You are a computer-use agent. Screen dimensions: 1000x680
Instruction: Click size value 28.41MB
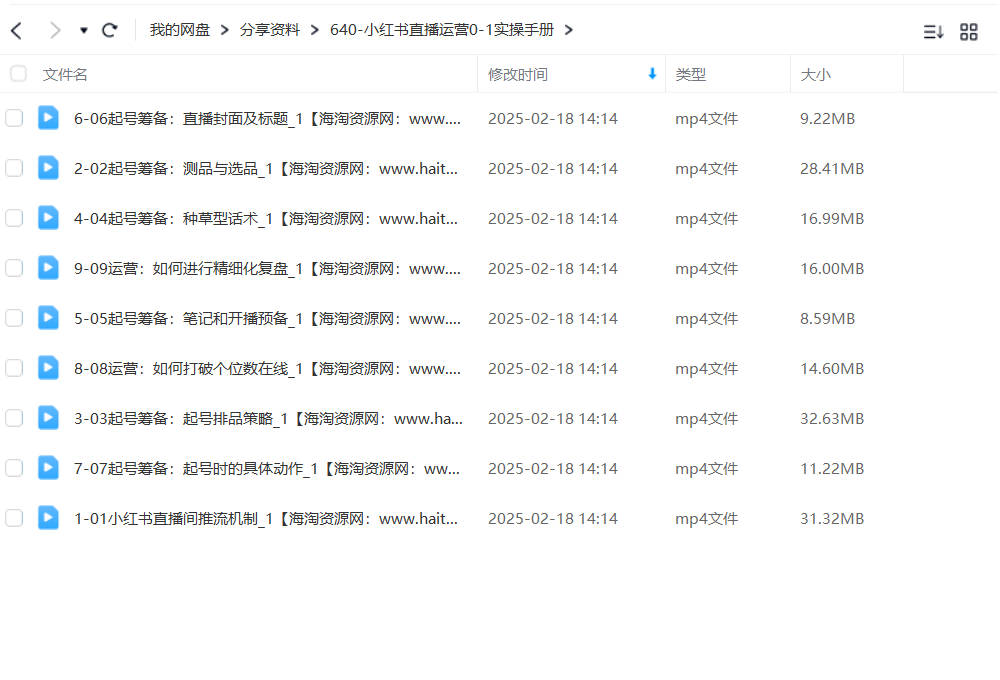832,168
